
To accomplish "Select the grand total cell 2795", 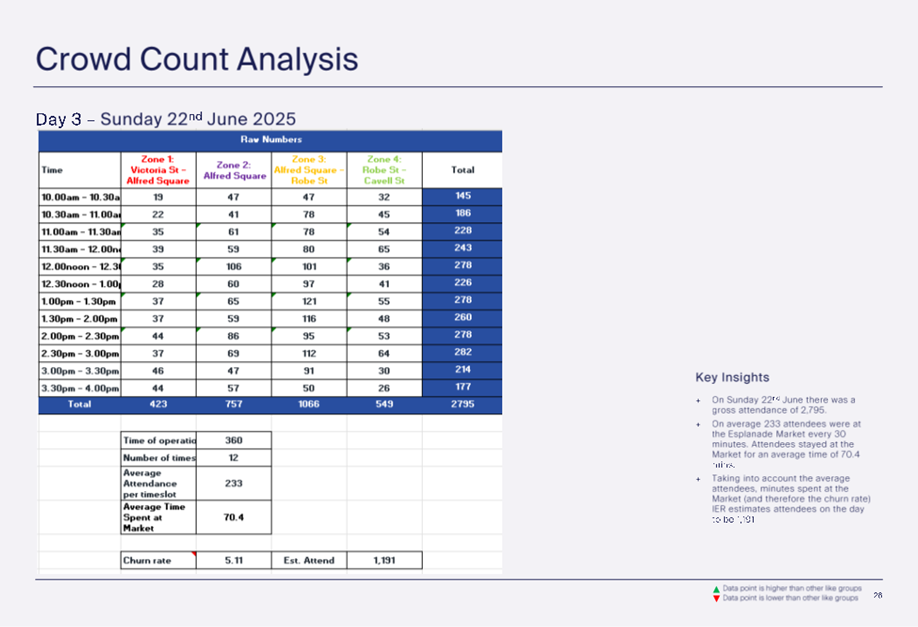I will pos(462,406).
